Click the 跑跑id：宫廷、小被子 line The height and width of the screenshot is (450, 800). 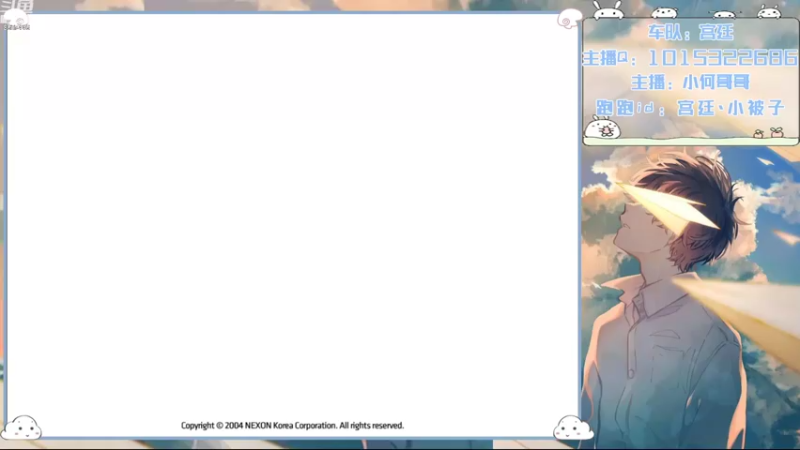(x=690, y=108)
